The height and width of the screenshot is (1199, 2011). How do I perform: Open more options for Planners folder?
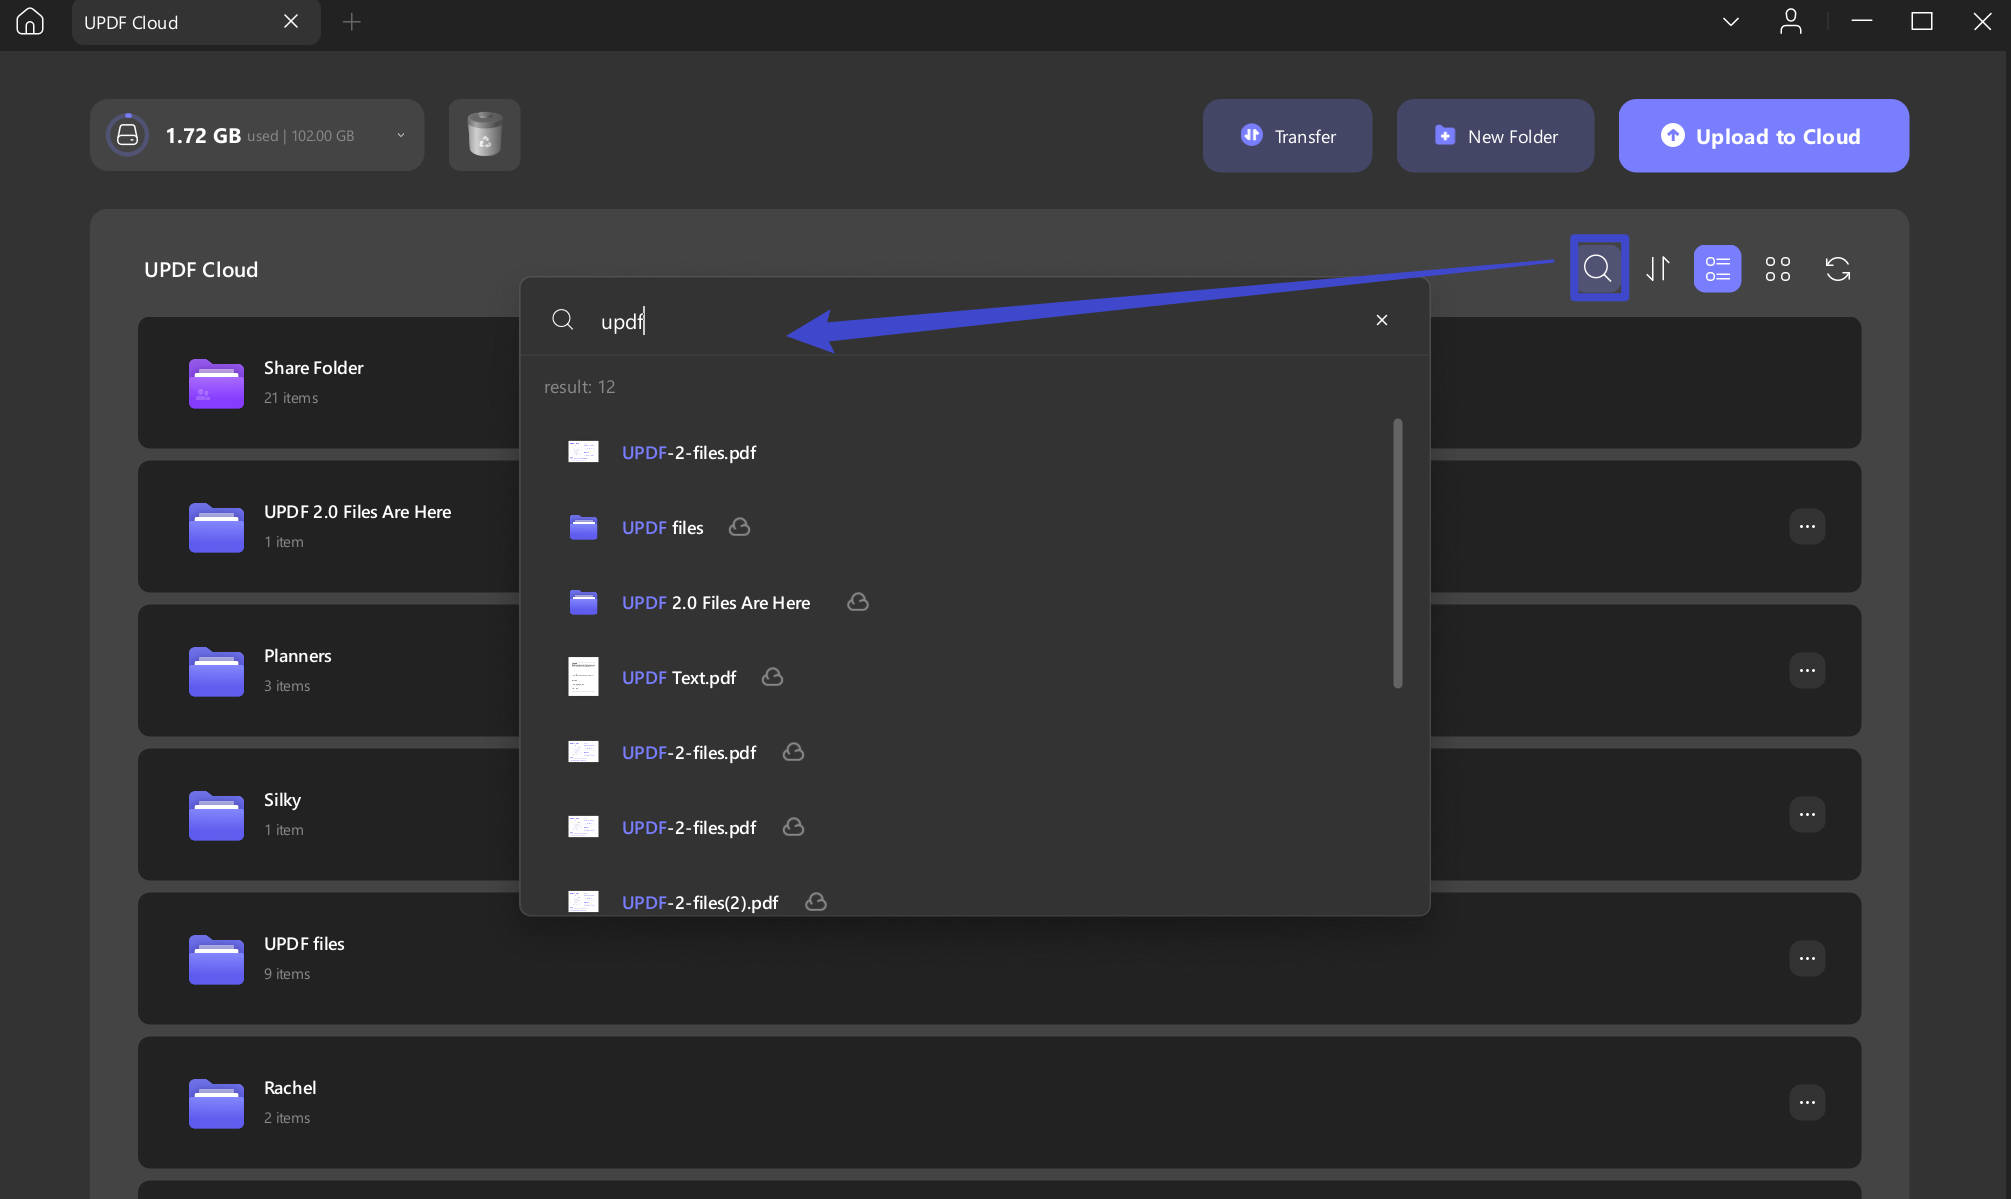pyautogui.click(x=1807, y=670)
